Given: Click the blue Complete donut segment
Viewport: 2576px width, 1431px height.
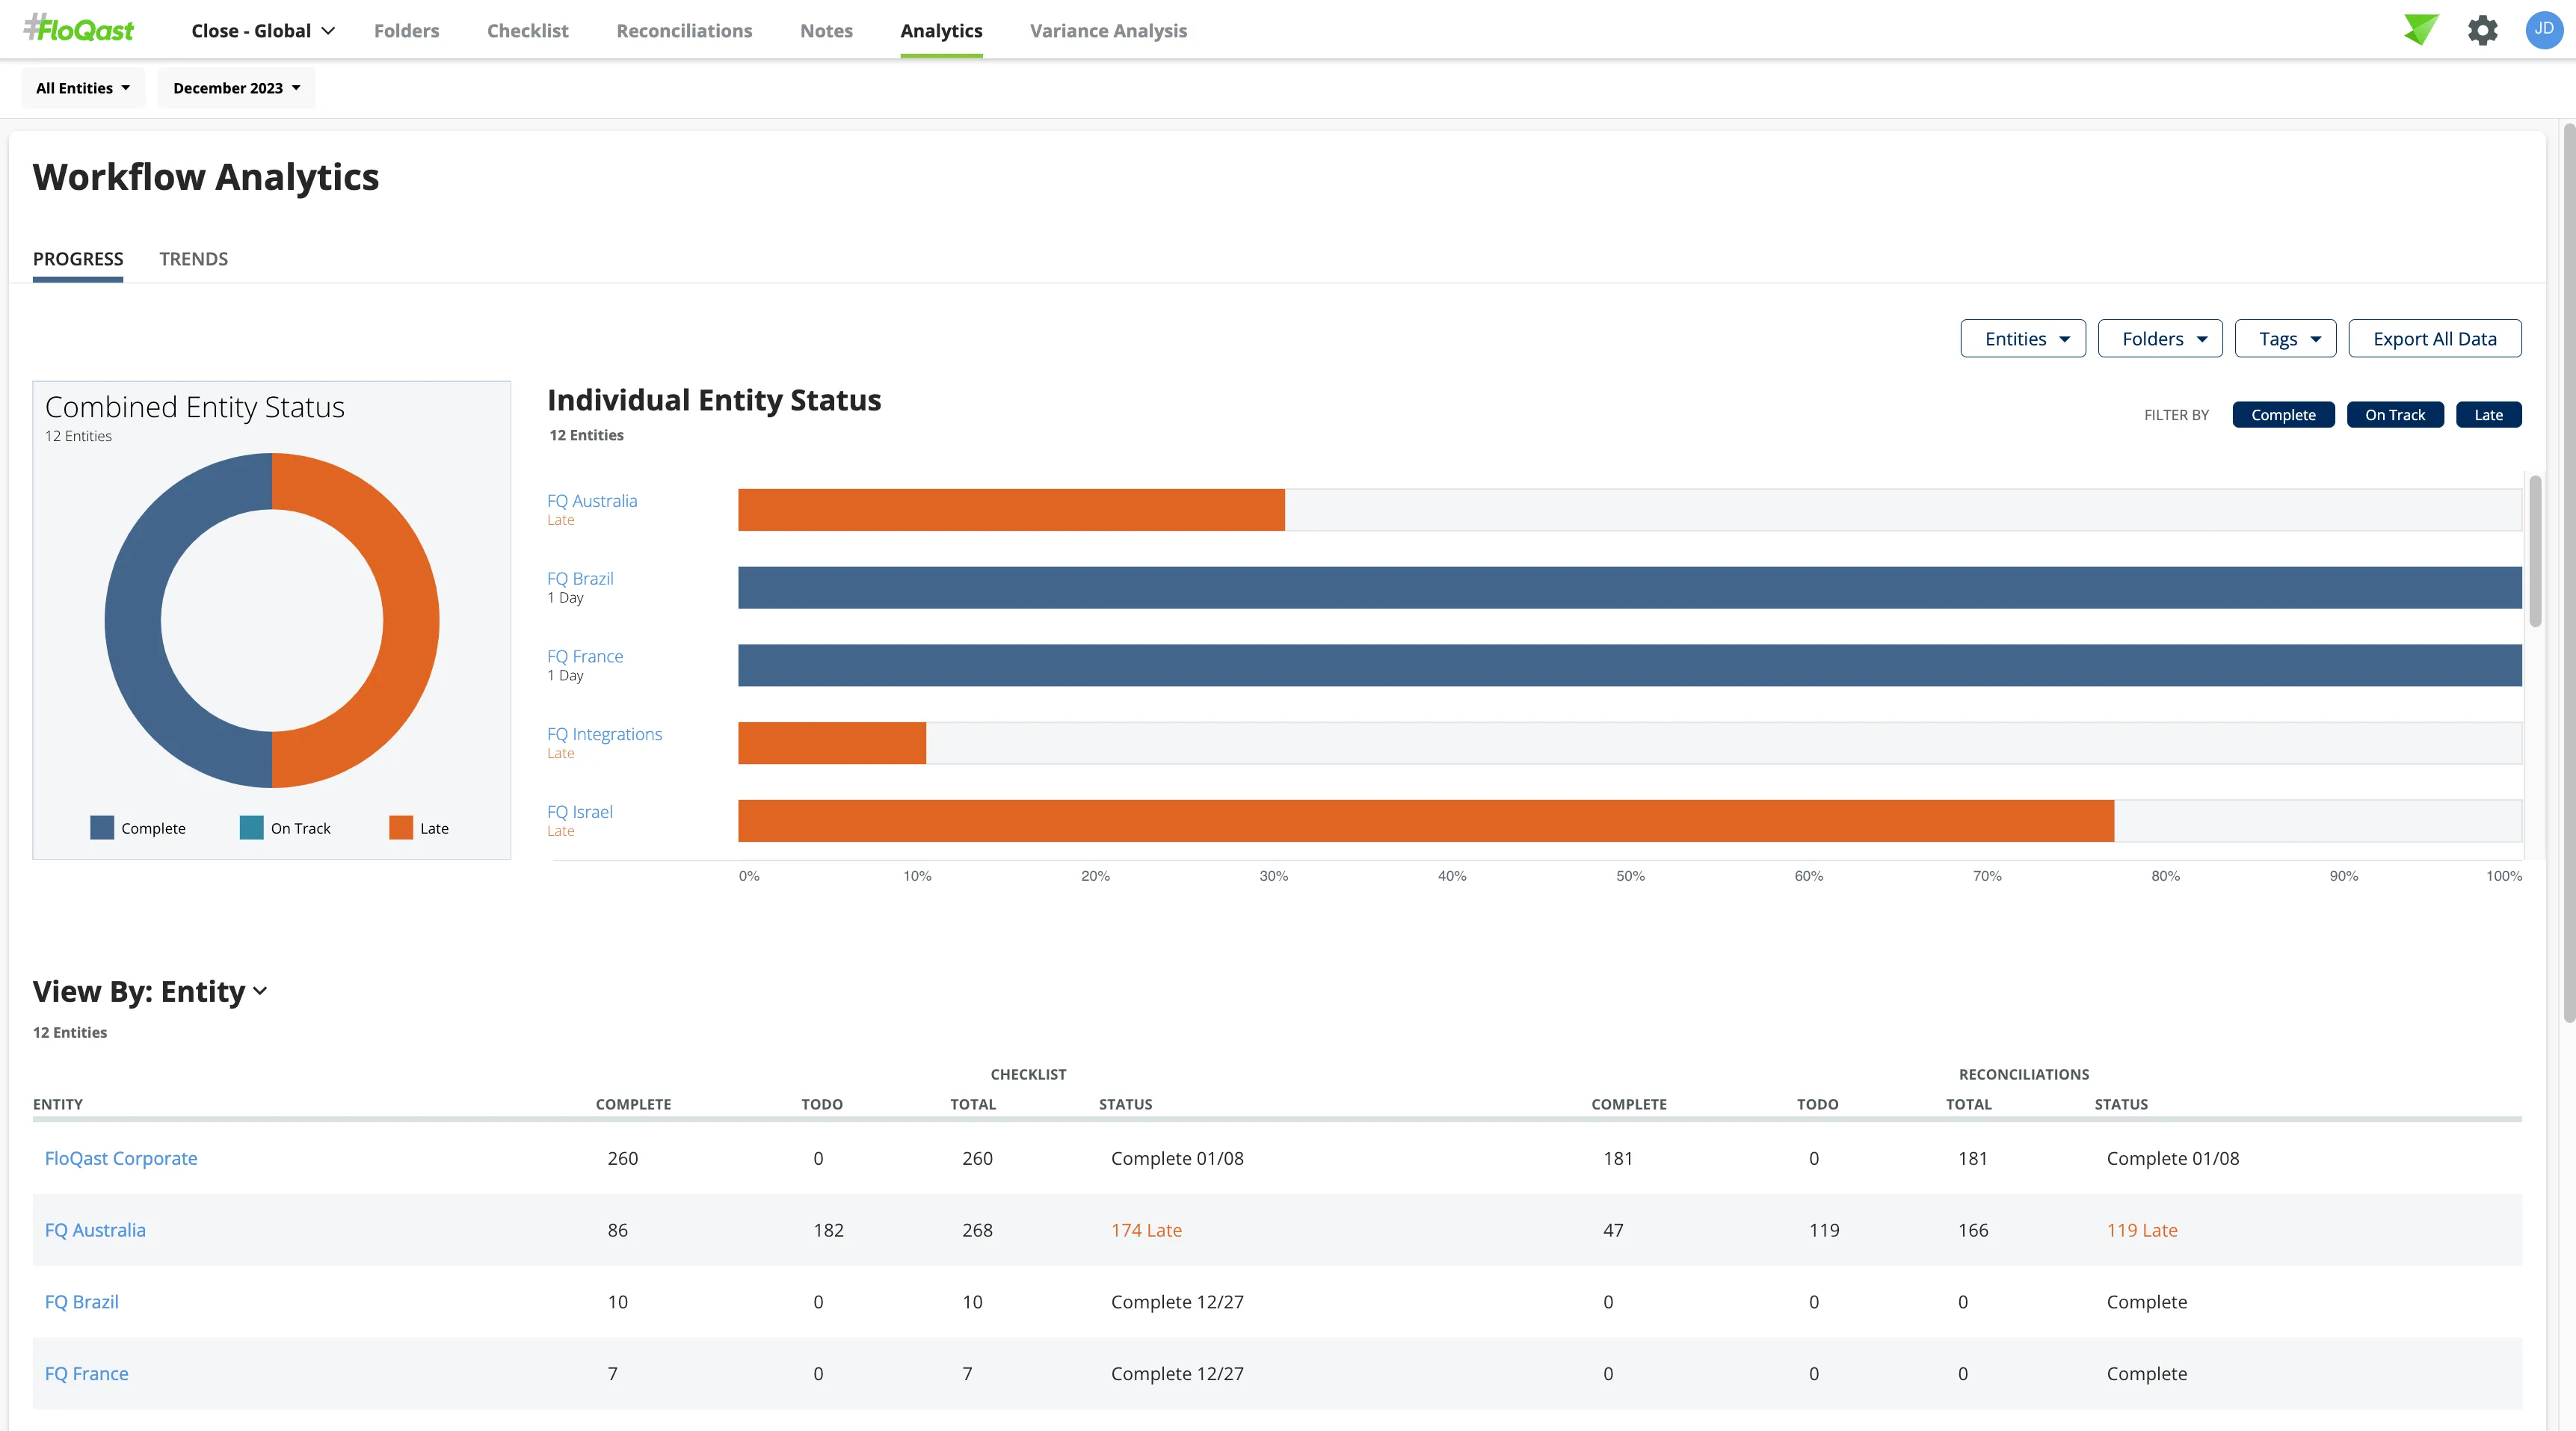Looking at the screenshot, I should (x=133, y=620).
